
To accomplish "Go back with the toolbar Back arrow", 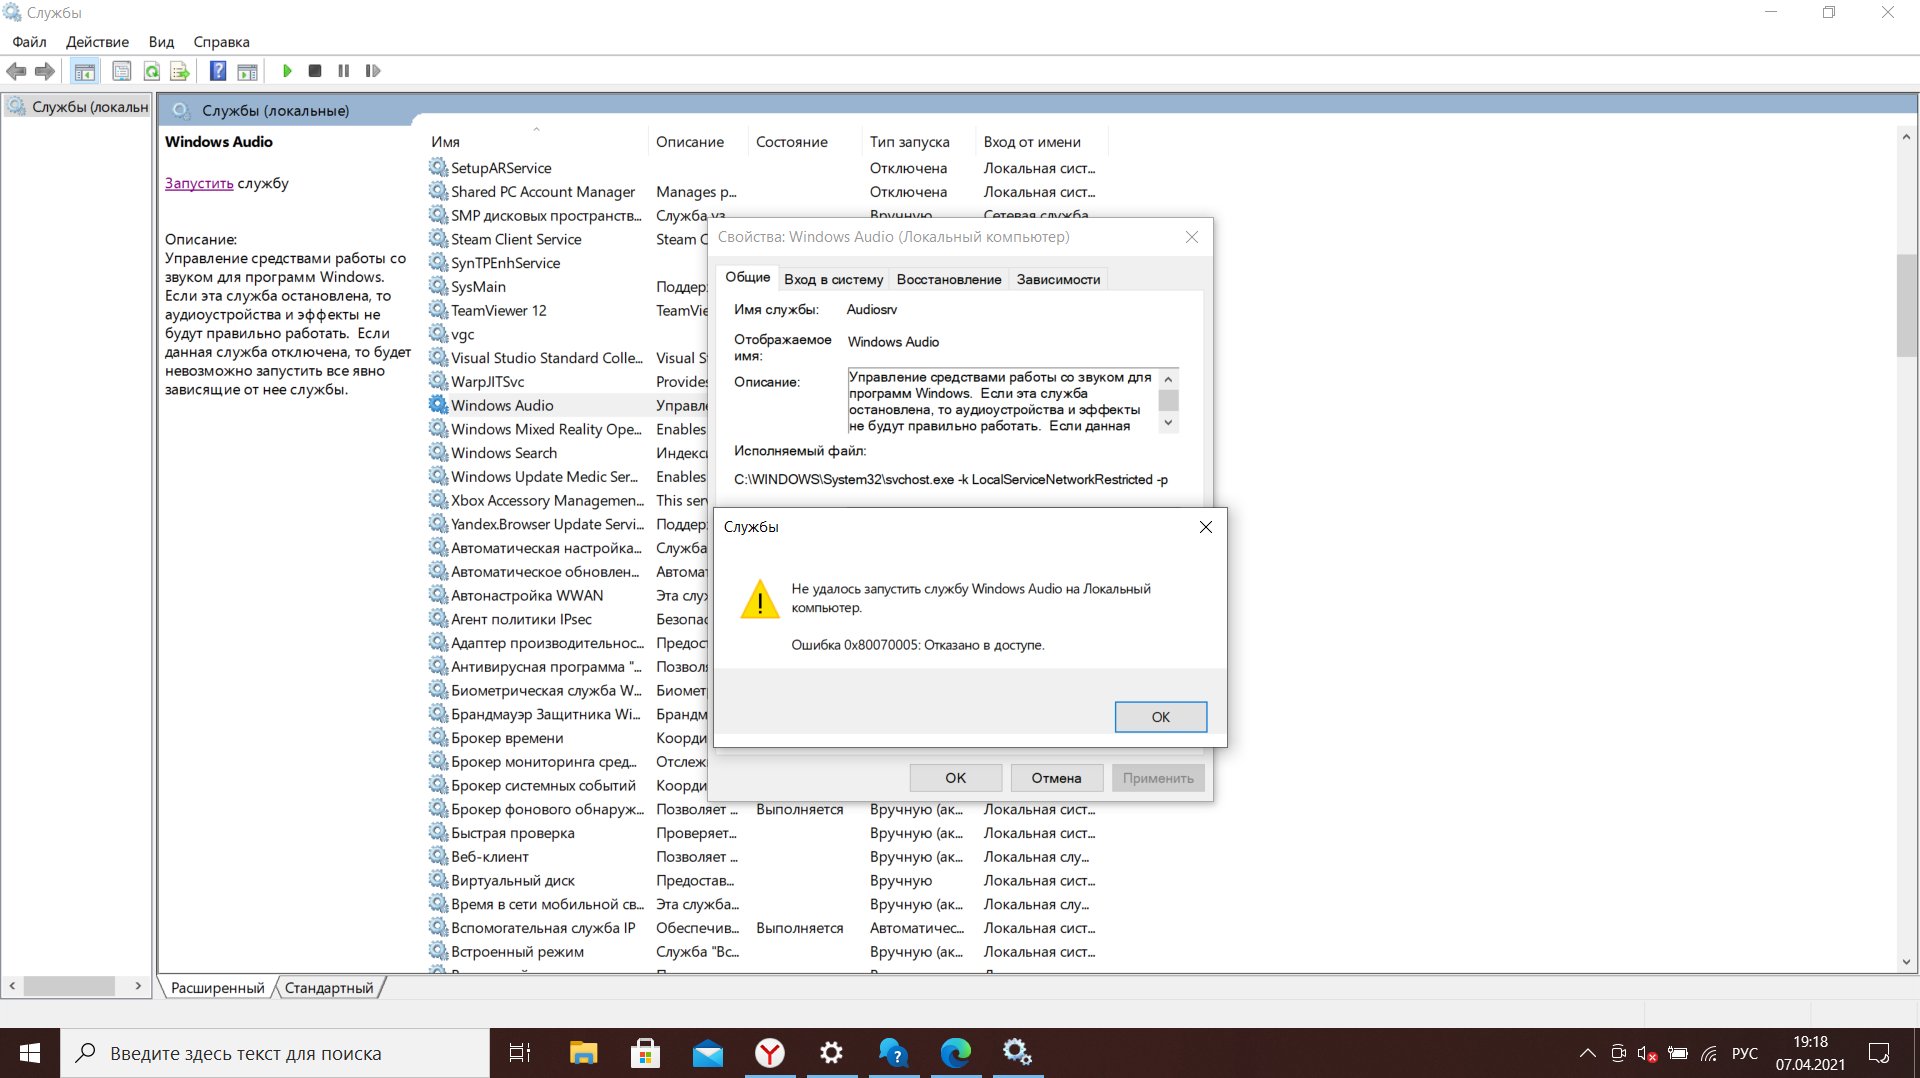I will pyautogui.click(x=16, y=71).
